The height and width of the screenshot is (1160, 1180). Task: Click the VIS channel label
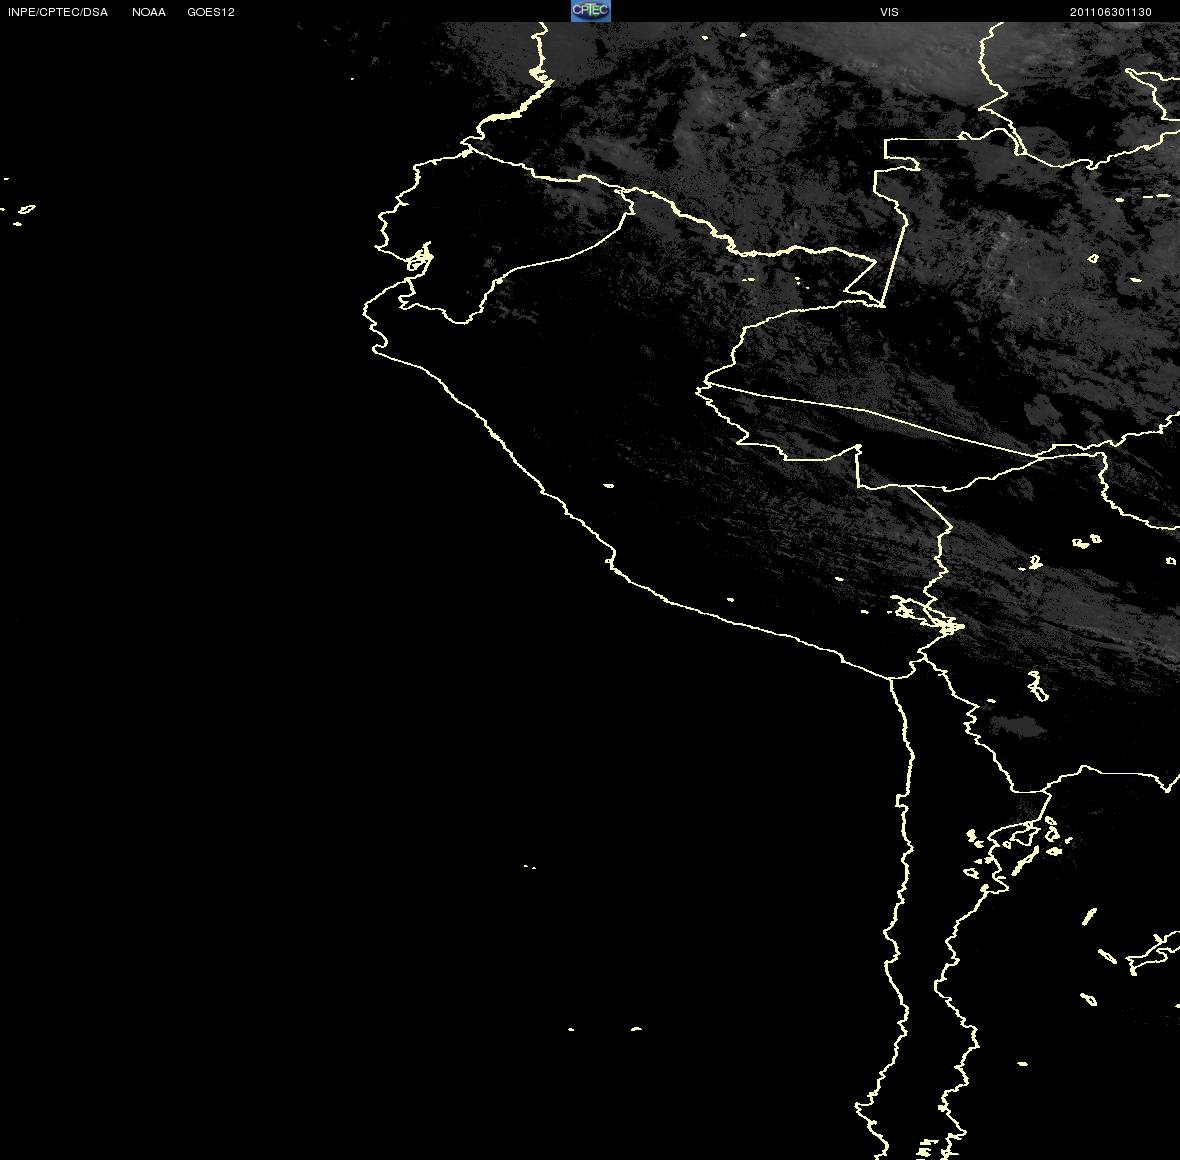click(x=890, y=12)
